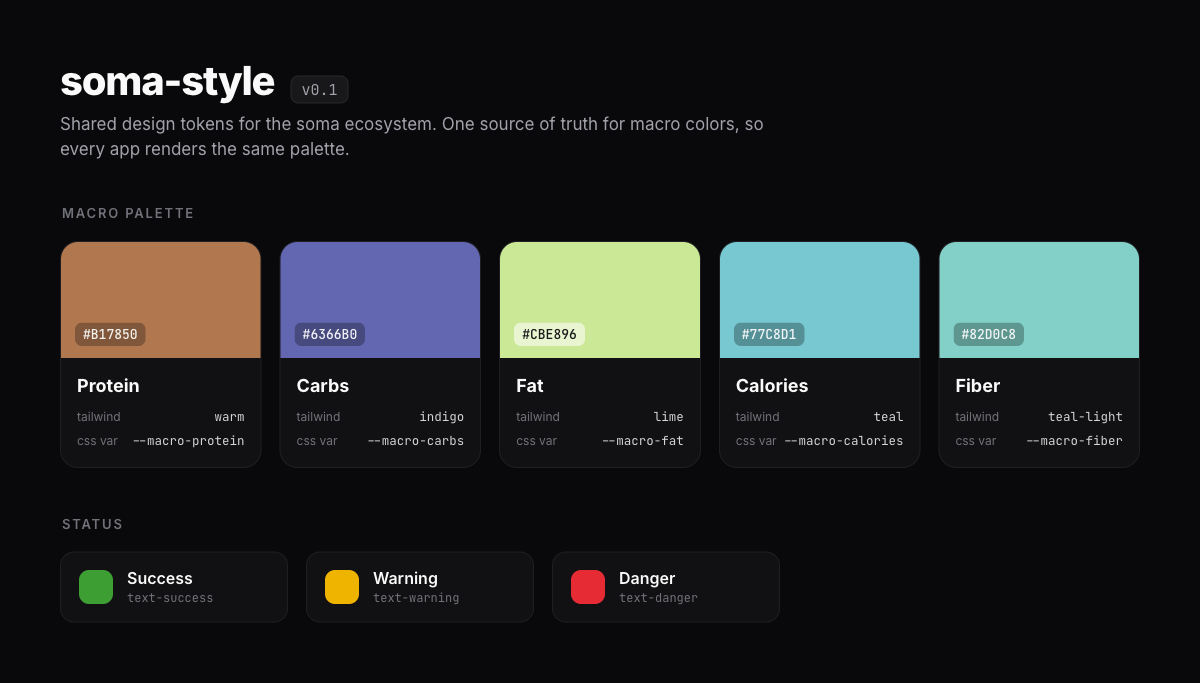
Task: Click the warm tailwind value
Action: coord(229,417)
